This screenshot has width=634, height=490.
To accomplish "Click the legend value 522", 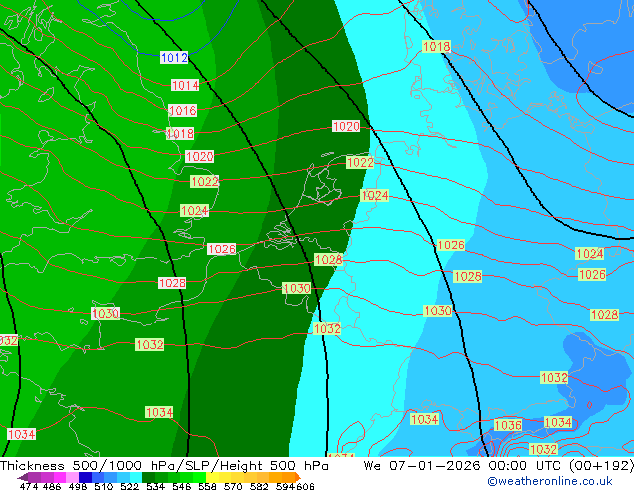I will pos(129,486).
